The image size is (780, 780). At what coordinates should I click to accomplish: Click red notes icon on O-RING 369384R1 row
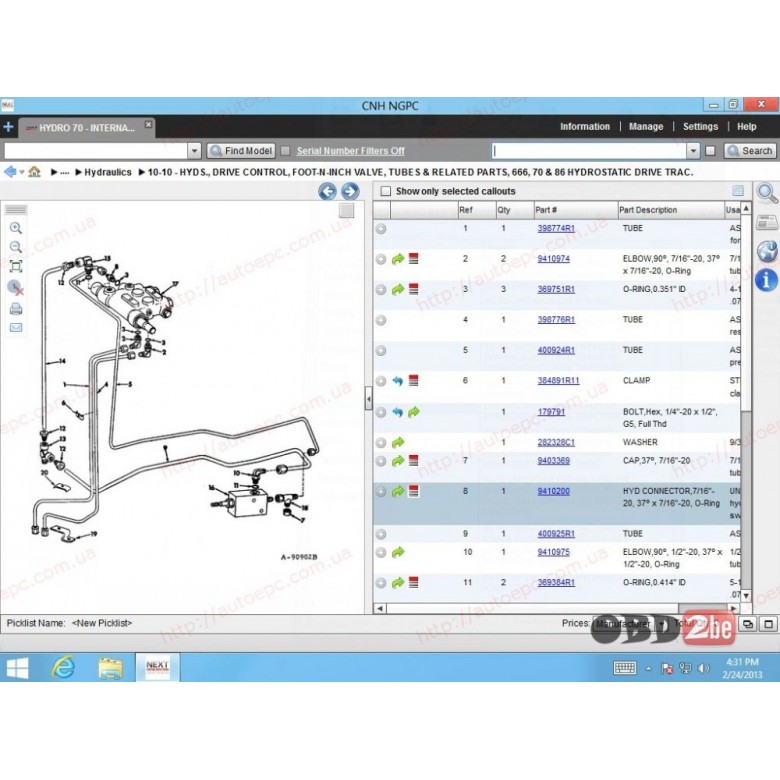pyautogui.click(x=413, y=583)
